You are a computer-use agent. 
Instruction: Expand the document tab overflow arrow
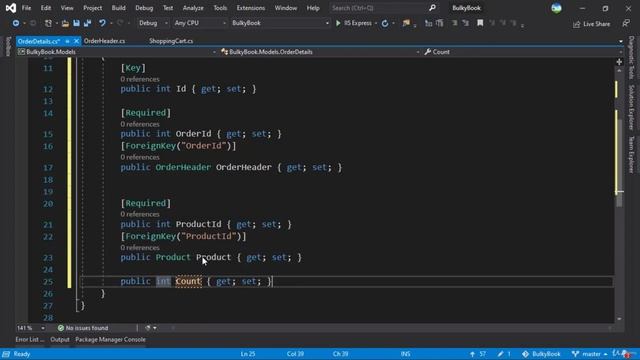point(620,41)
